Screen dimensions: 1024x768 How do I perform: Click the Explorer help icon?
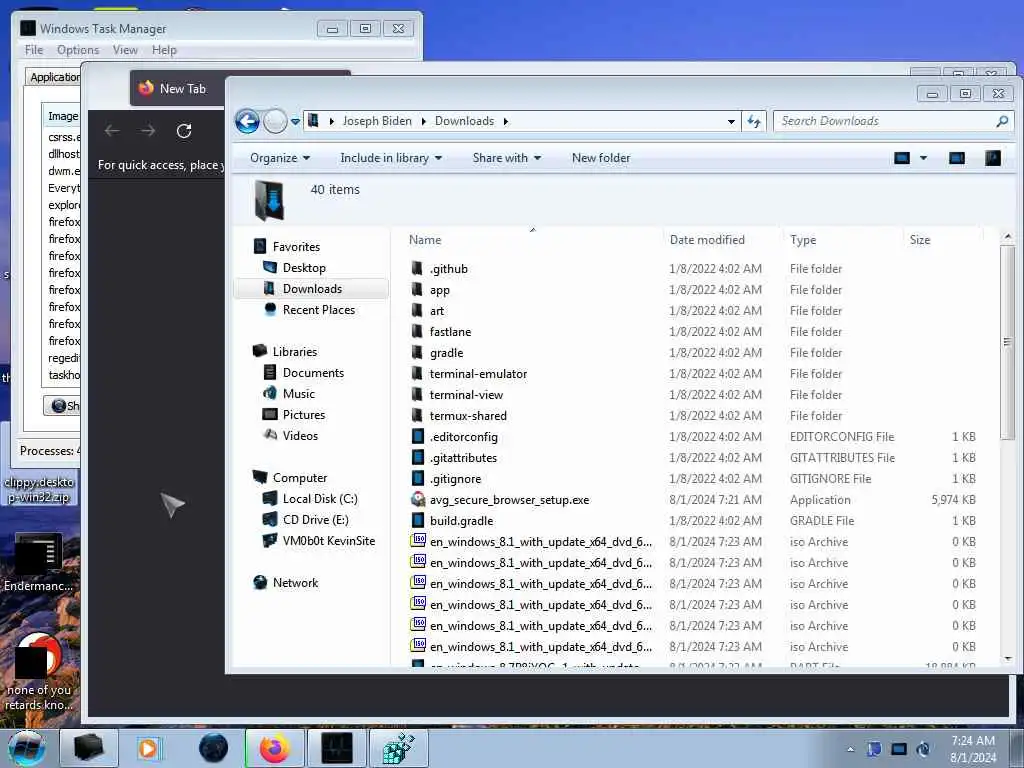993,158
